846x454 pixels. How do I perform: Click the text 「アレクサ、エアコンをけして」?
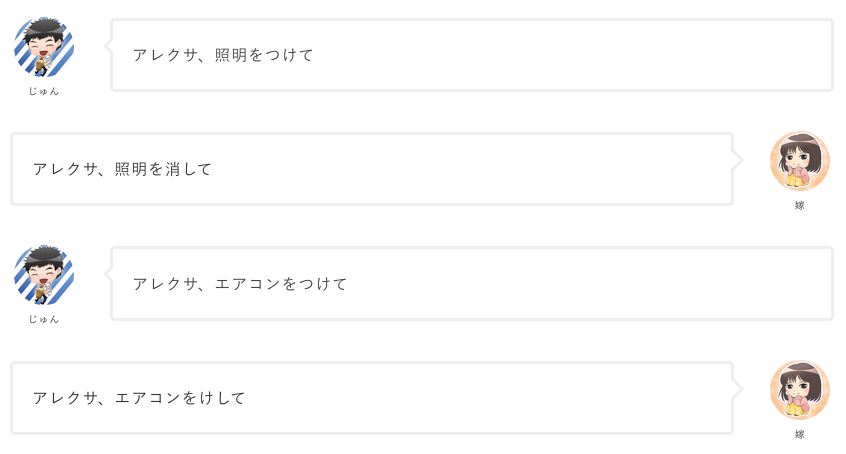(139, 398)
